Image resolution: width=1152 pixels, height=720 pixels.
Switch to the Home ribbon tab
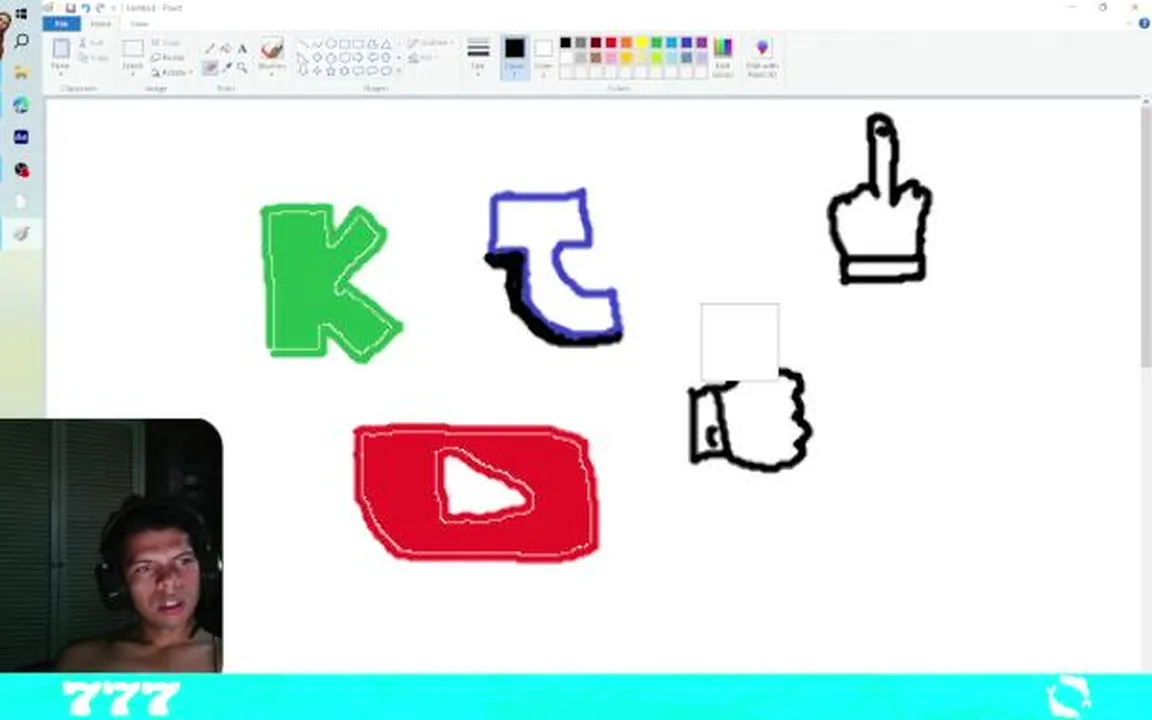pos(101,24)
